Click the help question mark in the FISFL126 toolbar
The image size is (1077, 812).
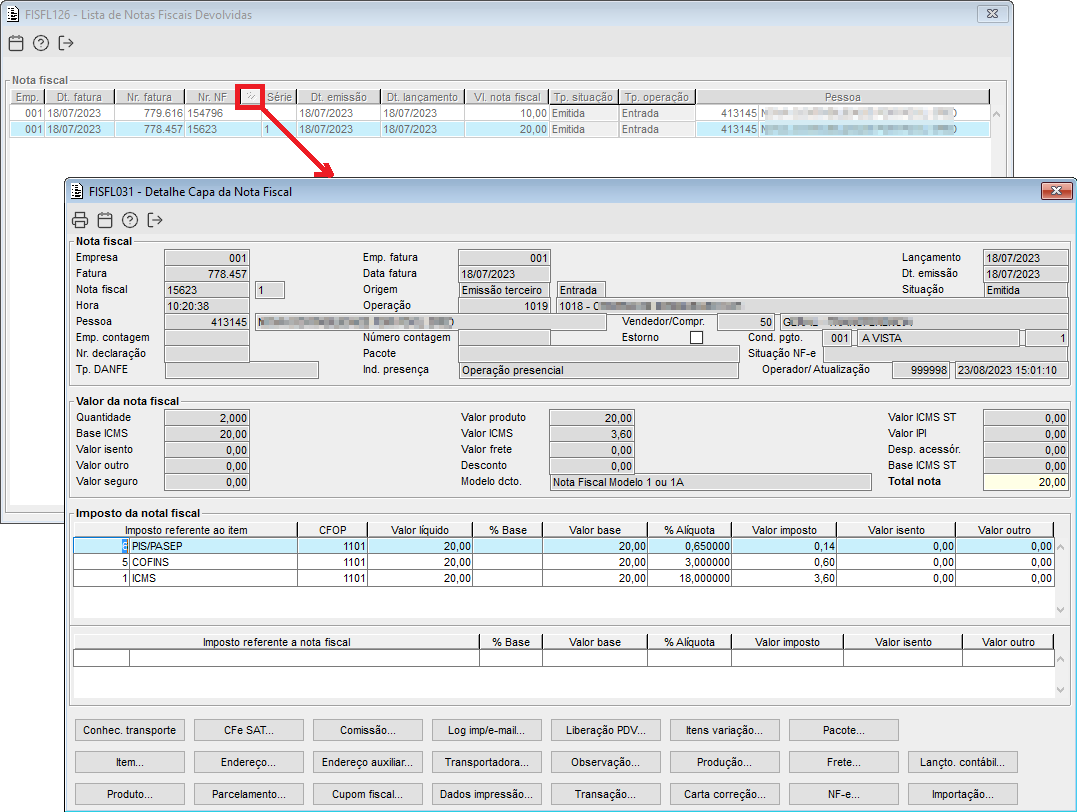point(41,43)
